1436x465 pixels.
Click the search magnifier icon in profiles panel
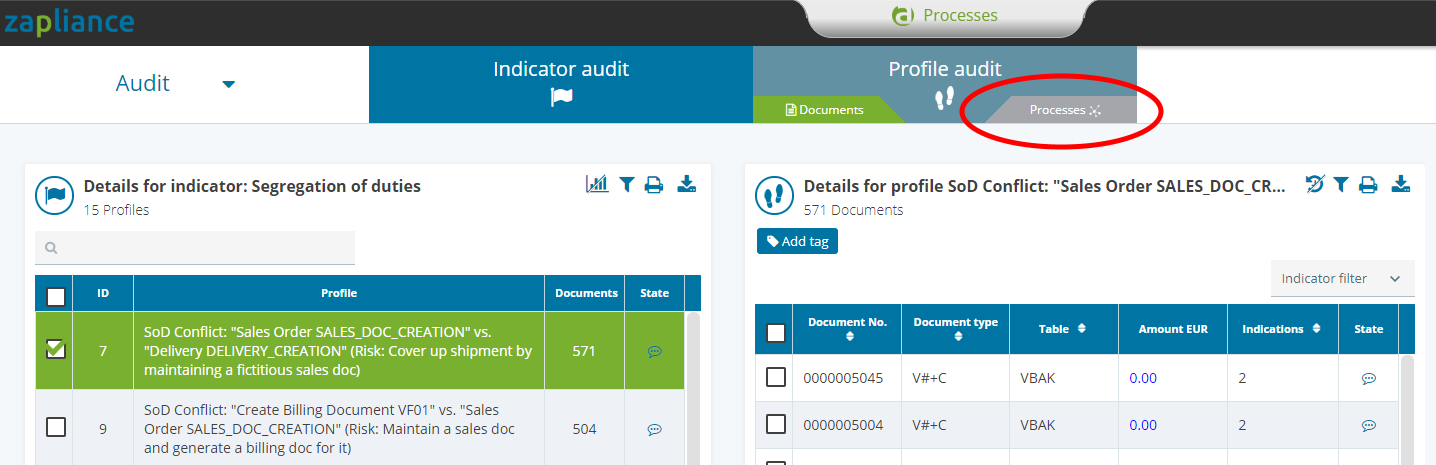pos(51,248)
